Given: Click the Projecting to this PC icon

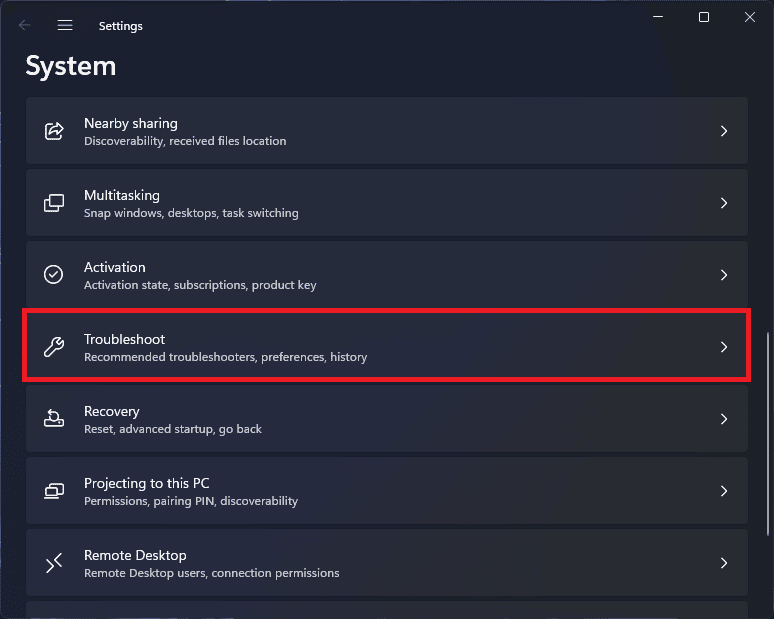Looking at the screenshot, I should (x=54, y=491).
